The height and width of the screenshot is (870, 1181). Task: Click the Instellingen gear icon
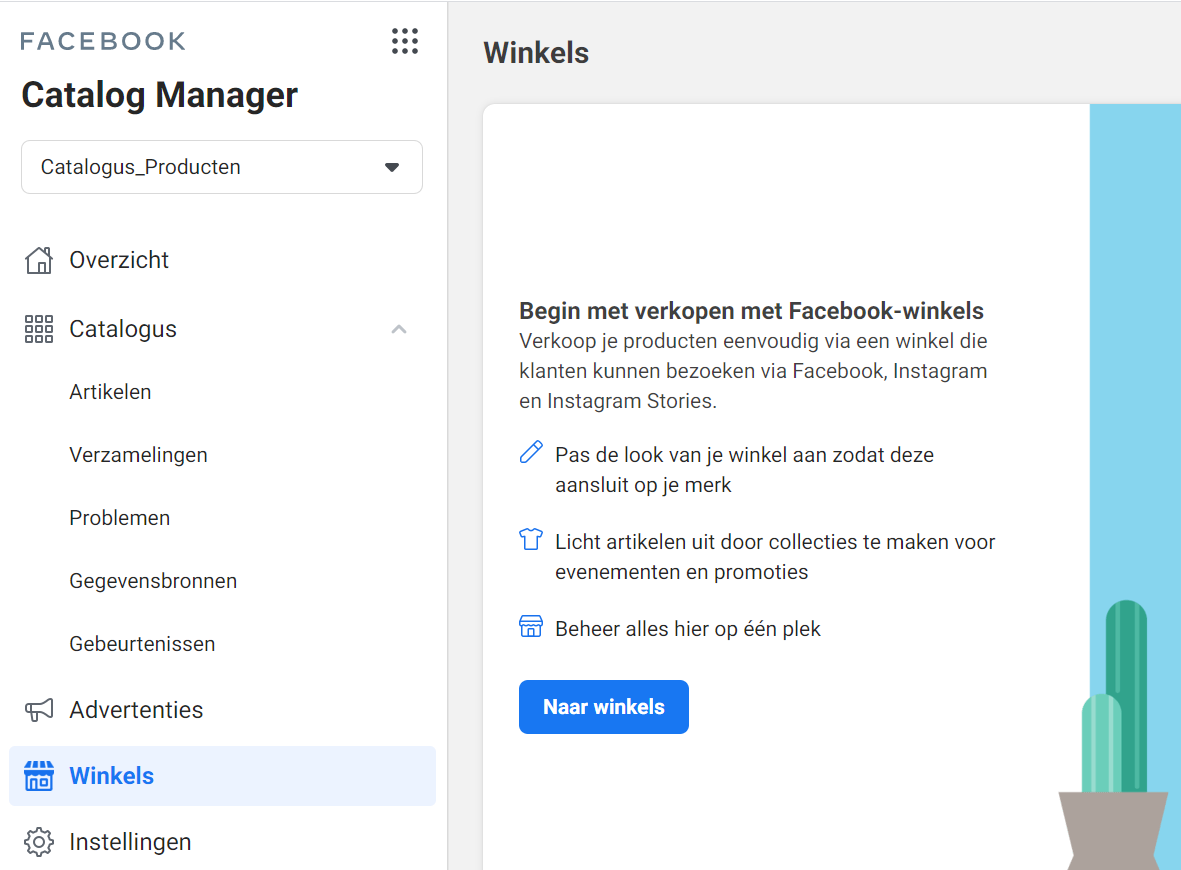[39, 841]
